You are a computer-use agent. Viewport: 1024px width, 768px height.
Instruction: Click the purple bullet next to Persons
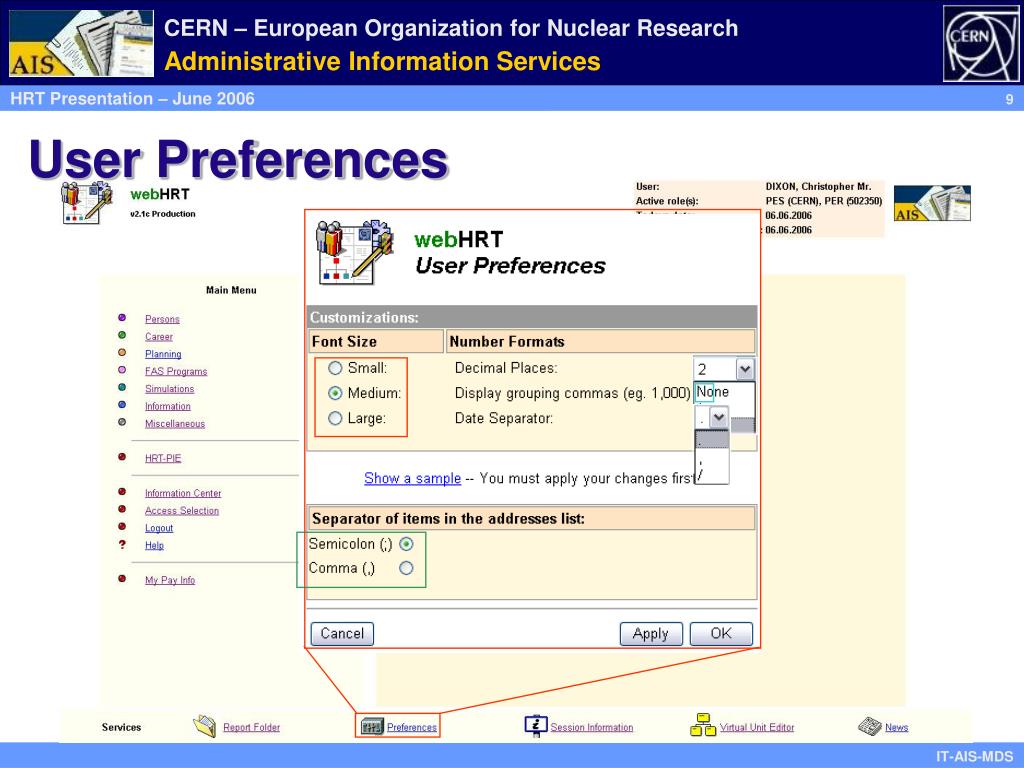(x=122, y=318)
